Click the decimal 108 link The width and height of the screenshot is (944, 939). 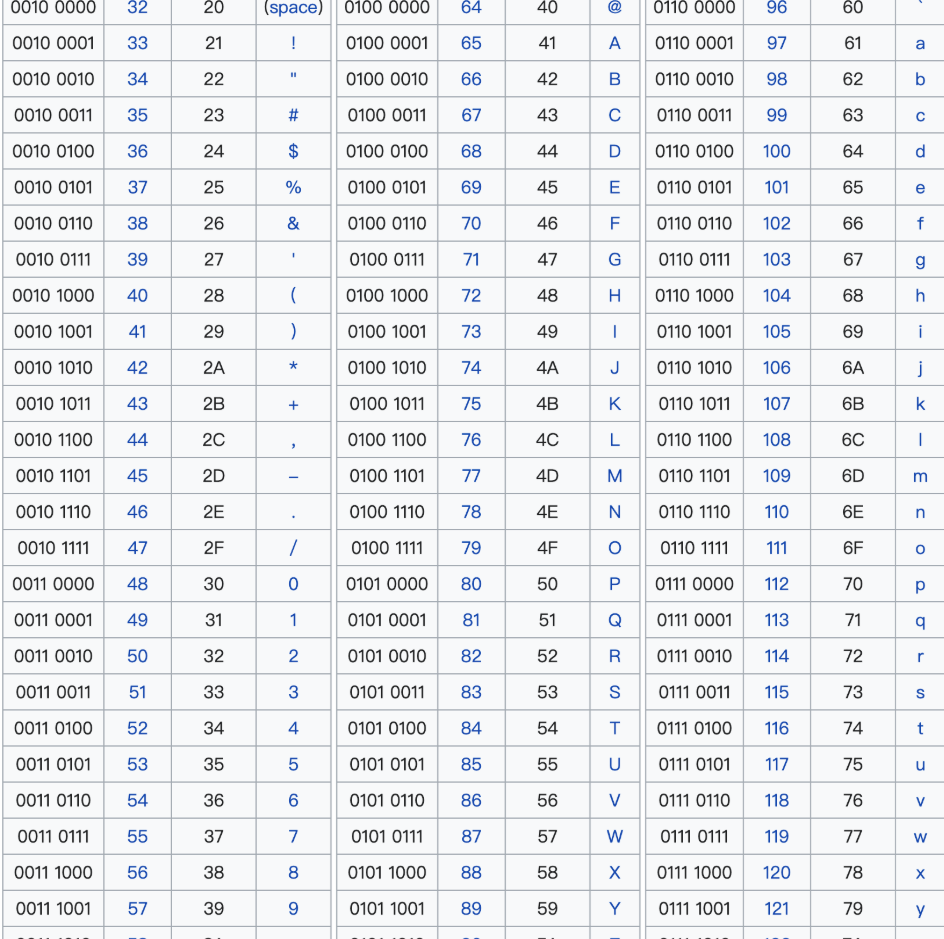click(777, 441)
